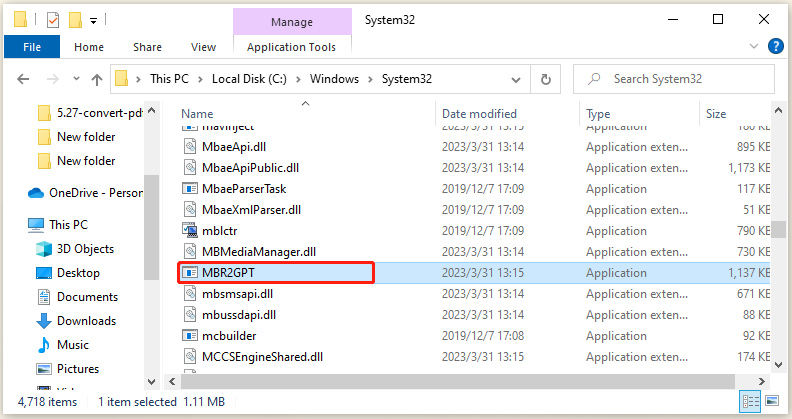Go up one folder level
The height and width of the screenshot is (419, 792).
click(97, 79)
